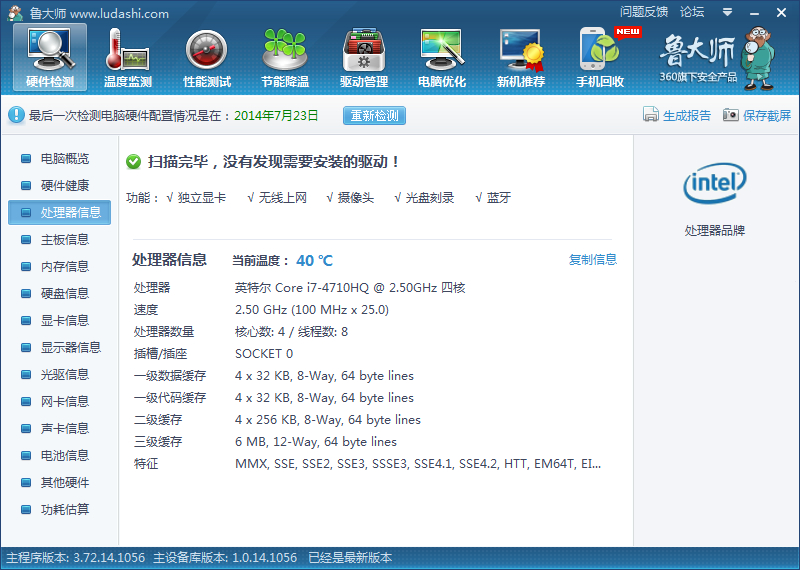Screen dimensions: 800x570
Task: Click the SOCKET 0 socket value
Action: 264,354
